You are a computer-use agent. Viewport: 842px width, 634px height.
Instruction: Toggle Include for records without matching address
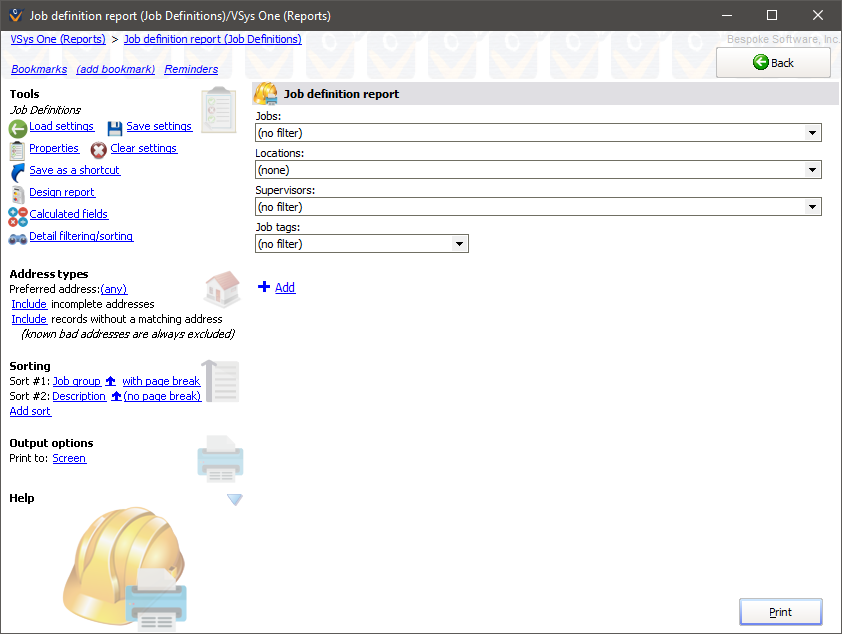click(28, 319)
